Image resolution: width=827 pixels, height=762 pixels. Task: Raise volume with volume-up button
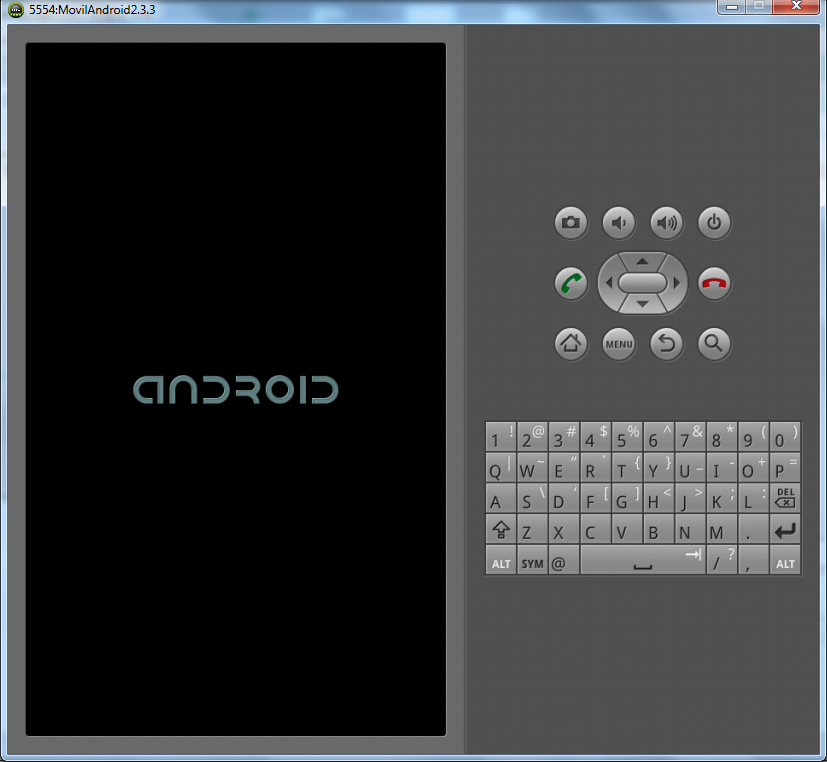tap(666, 223)
